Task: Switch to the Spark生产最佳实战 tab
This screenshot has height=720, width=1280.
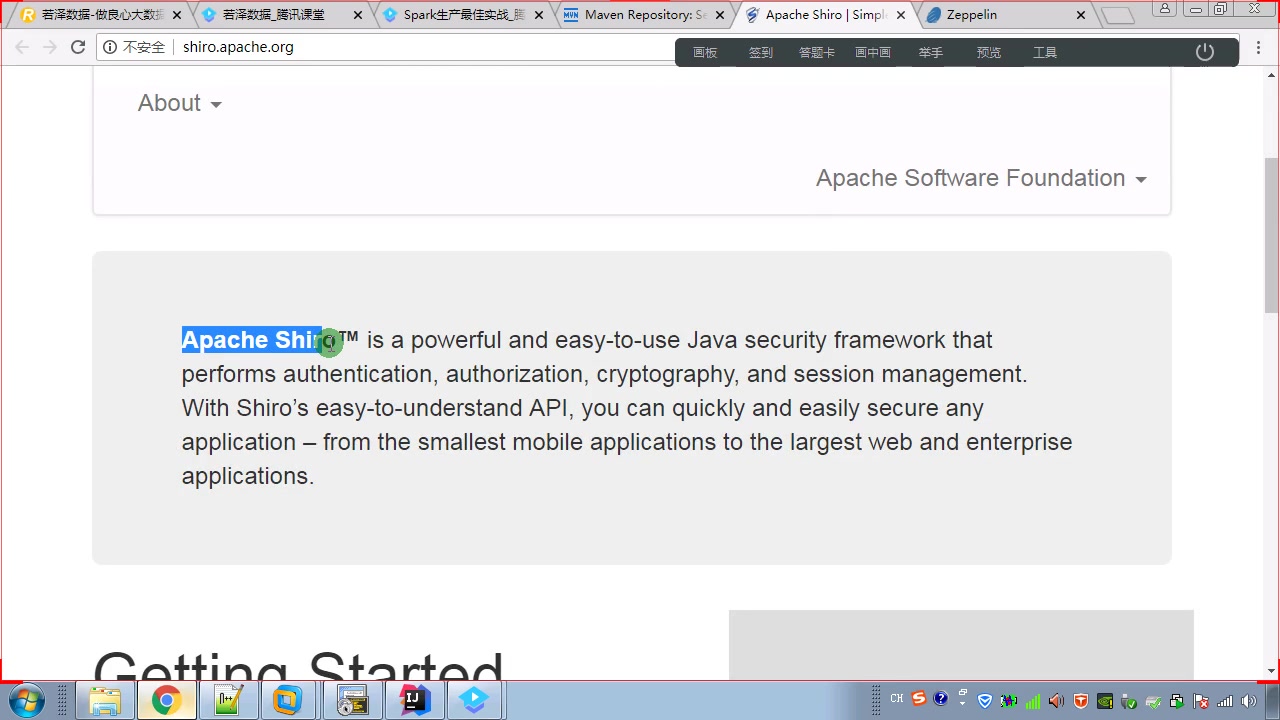Action: point(462,15)
